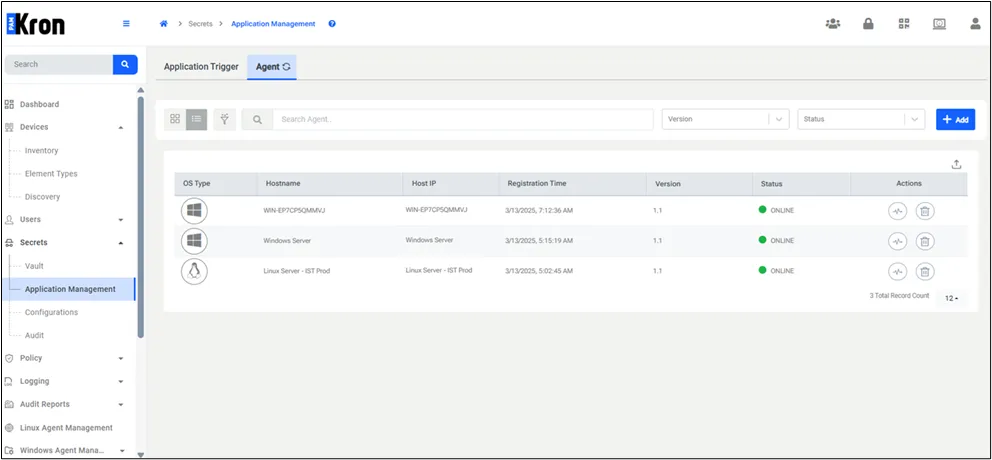Open the user profile icon
Image resolution: width=992 pixels, height=460 pixels.
975,24
